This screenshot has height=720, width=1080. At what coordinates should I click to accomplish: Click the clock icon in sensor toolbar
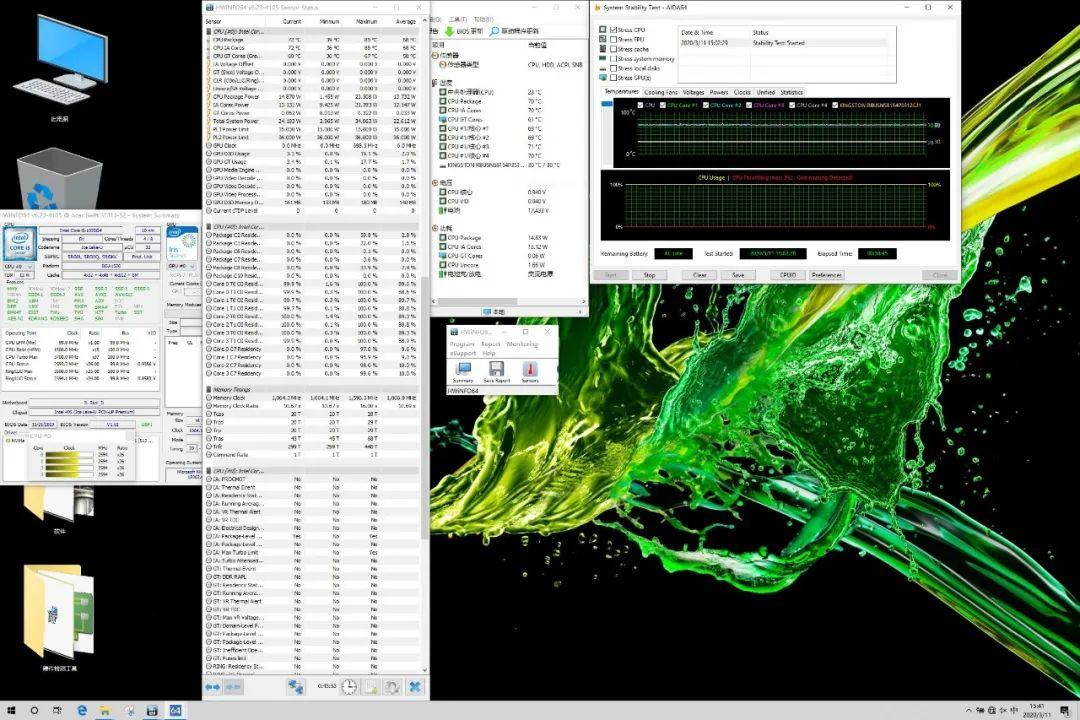[348, 687]
